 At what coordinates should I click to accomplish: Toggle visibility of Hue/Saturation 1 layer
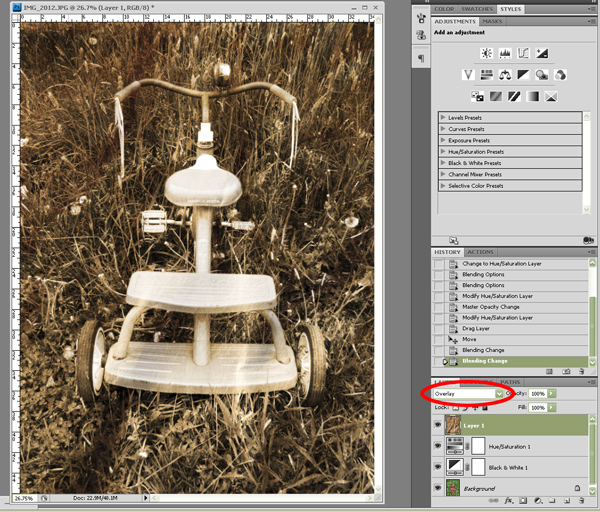[x=438, y=446]
